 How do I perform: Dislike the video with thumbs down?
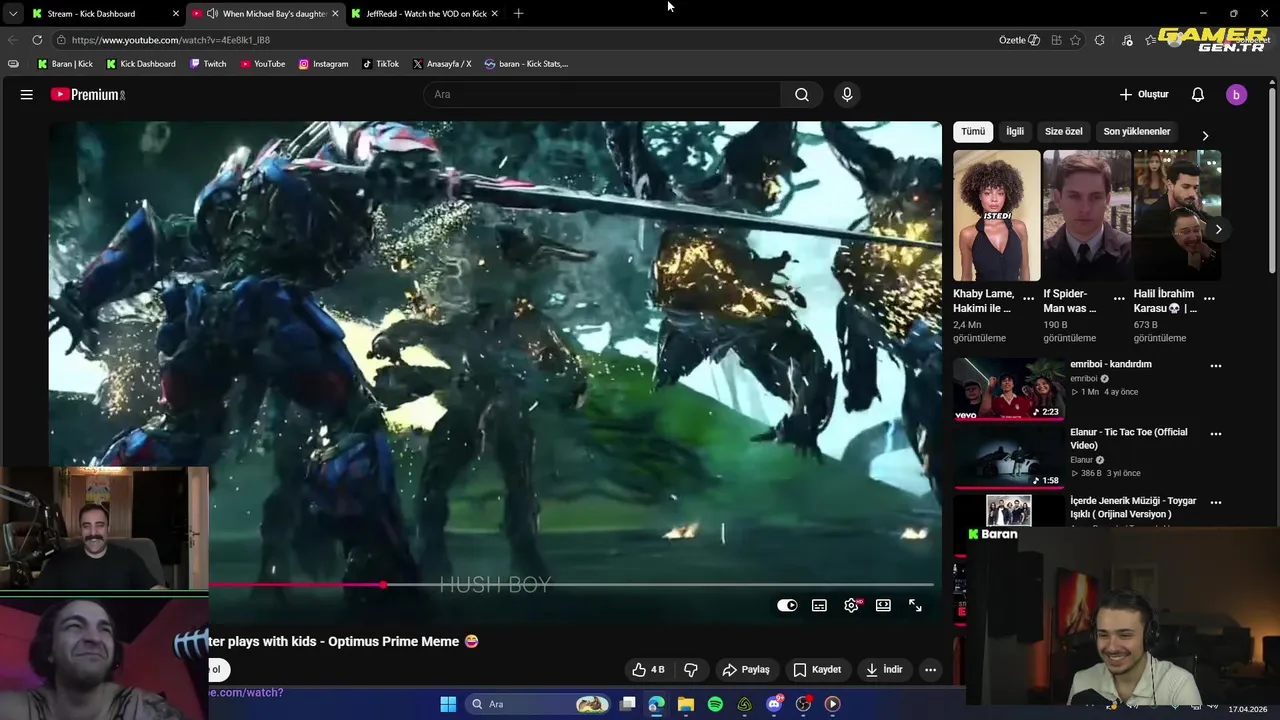click(691, 669)
